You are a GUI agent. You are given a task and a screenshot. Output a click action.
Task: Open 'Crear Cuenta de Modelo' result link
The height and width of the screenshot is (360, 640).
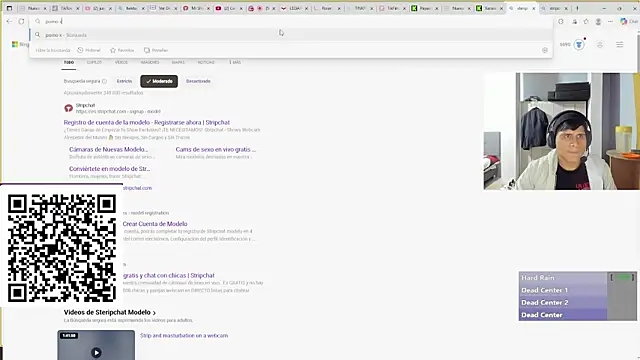coord(155,224)
